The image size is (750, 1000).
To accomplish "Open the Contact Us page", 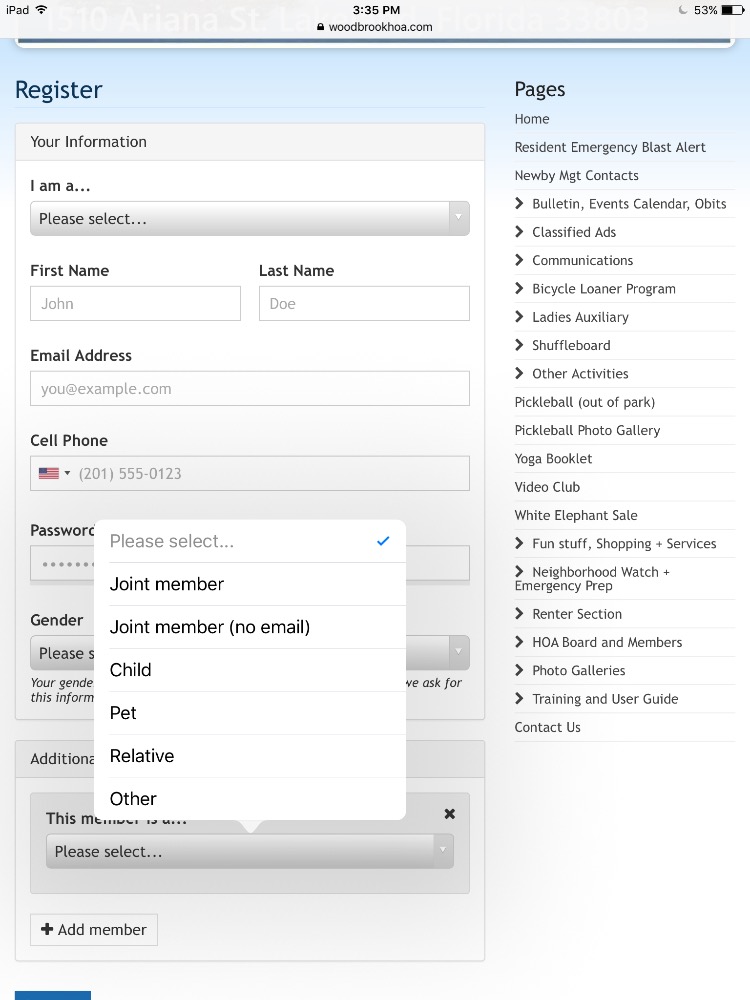I will point(547,727).
